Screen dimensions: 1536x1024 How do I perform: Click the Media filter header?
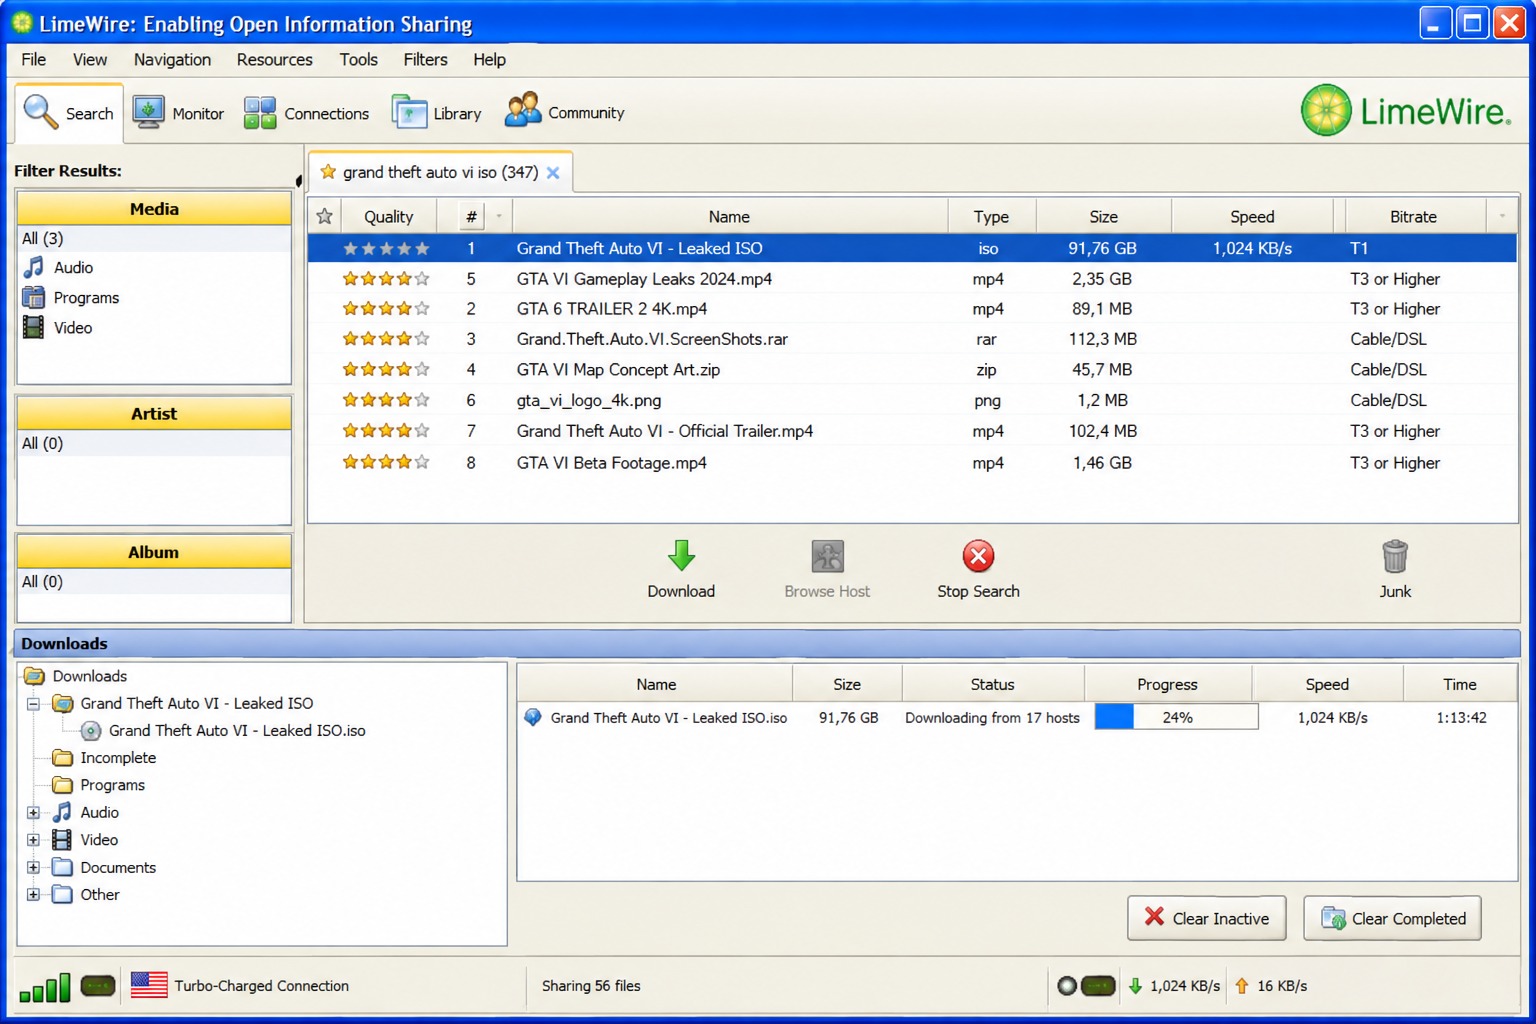point(154,209)
